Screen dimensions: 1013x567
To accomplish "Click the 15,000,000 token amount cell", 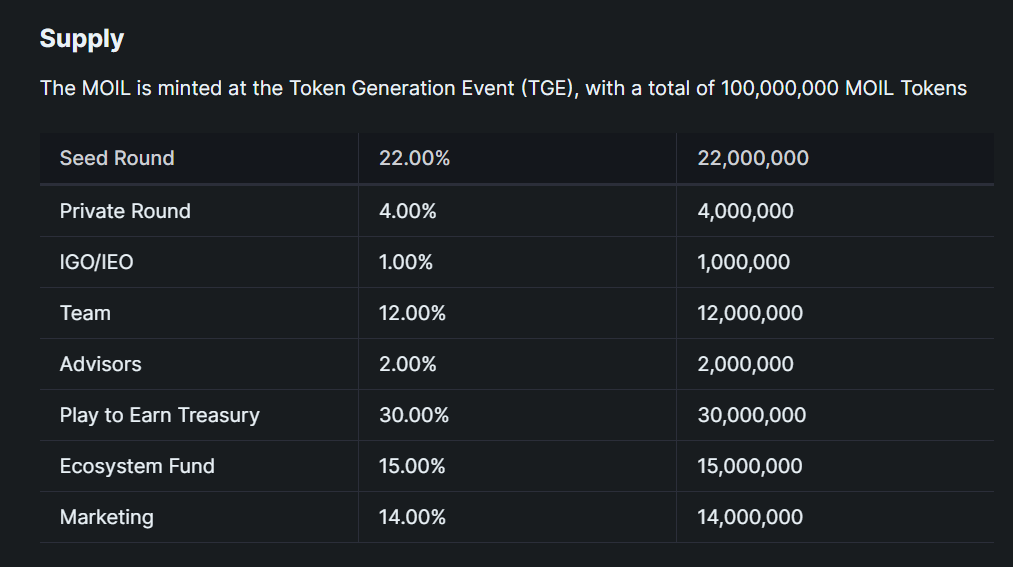I will click(750, 466).
